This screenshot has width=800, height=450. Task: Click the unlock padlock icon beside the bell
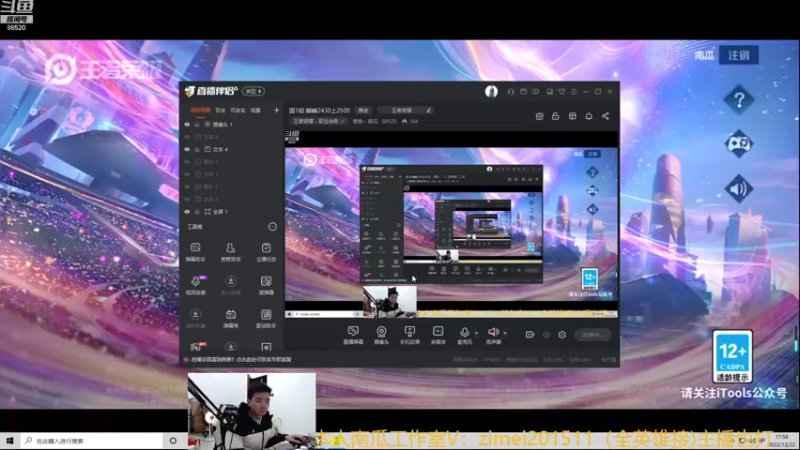point(556,116)
